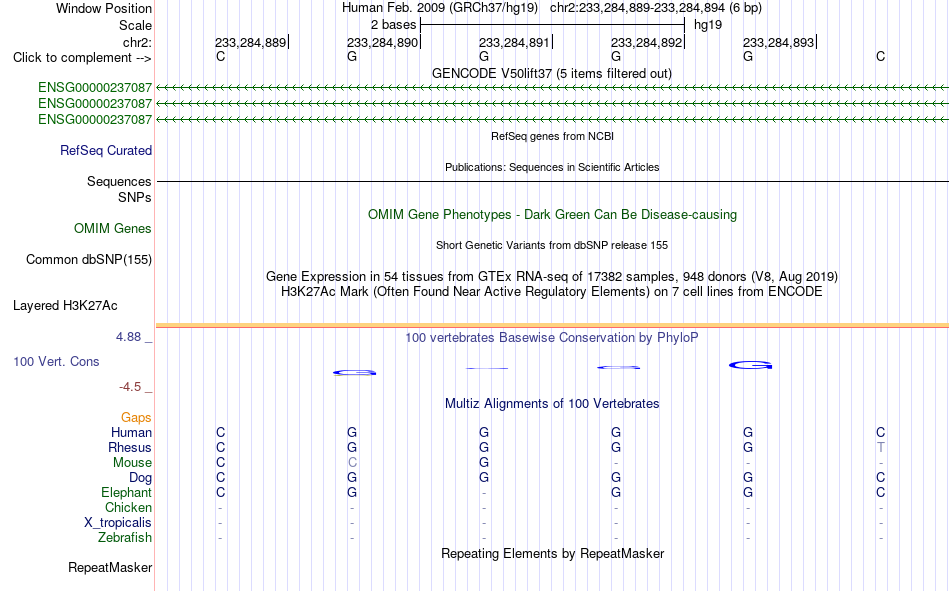This screenshot has height=591, width=950.
Task: Click the black Sequences track line
Action: pos(553,181)
